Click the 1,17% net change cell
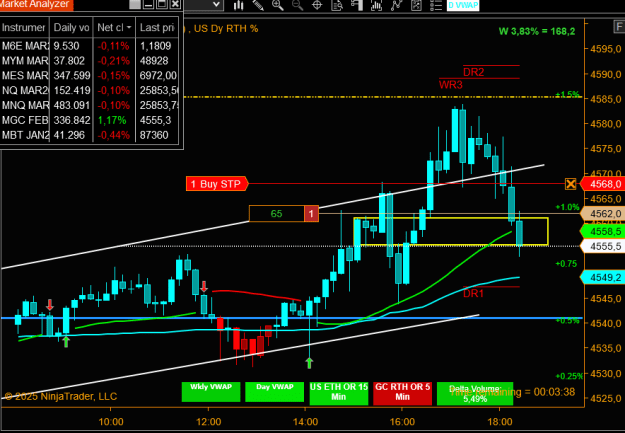The image size is (625, 433). point(112,120)
